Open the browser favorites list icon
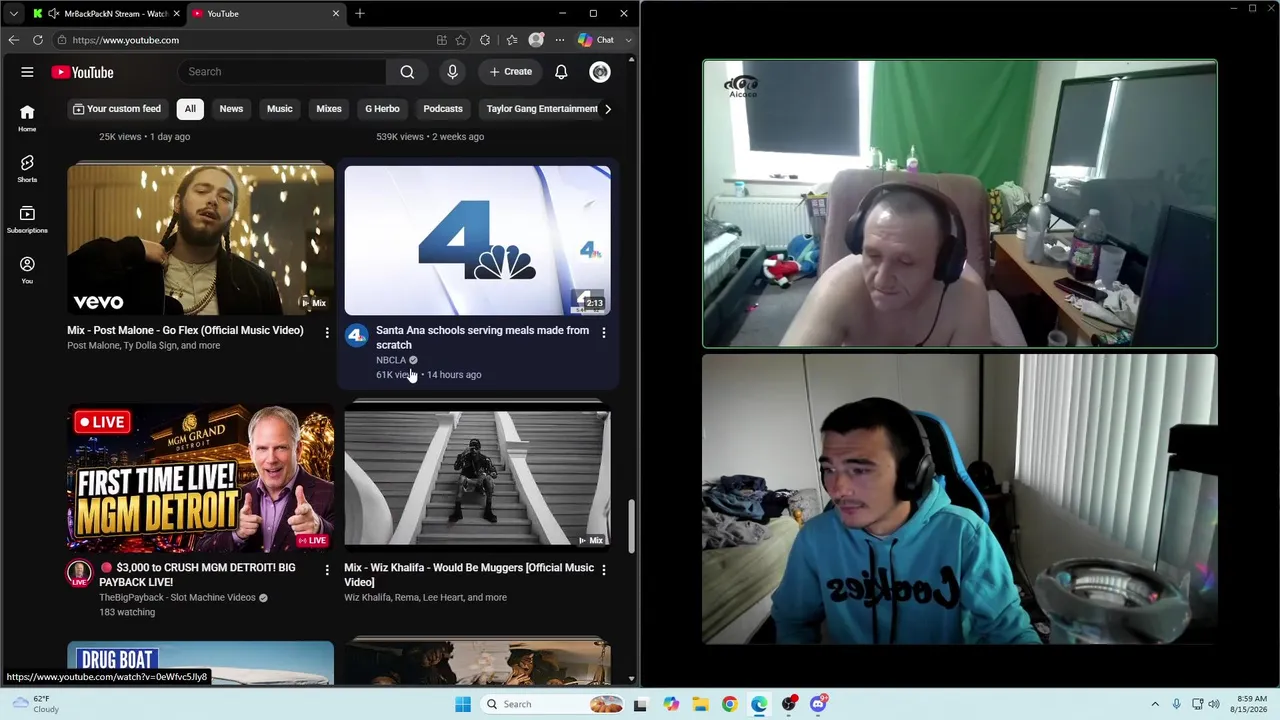 pyautogui.click(x=512, y=40)
